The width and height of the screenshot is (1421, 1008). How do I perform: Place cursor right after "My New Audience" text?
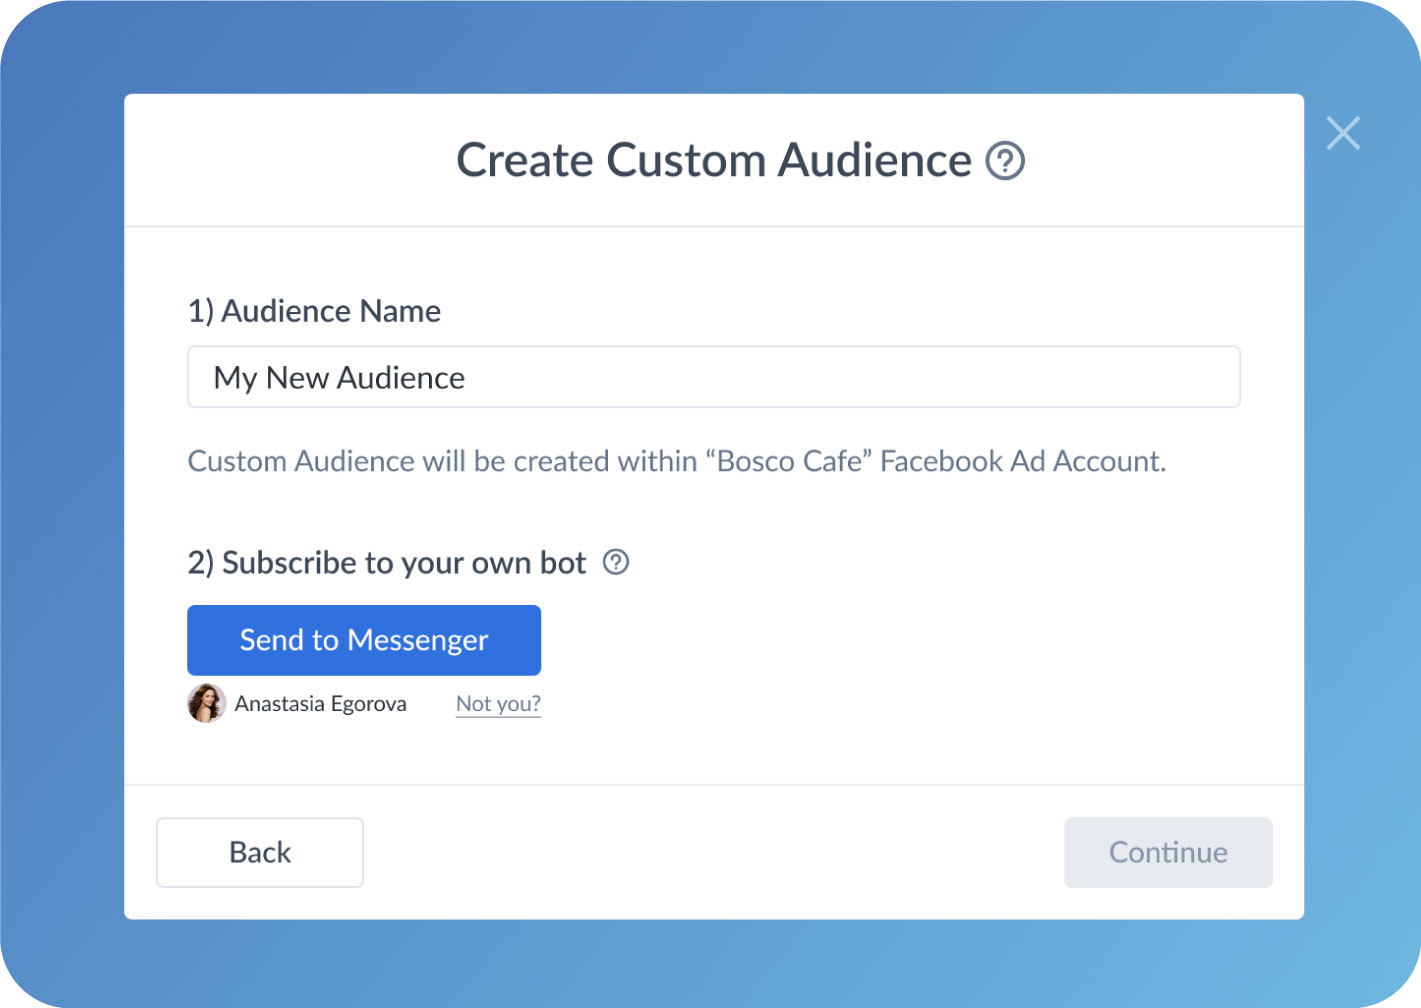pyautogui.click(x=468, y=378)
